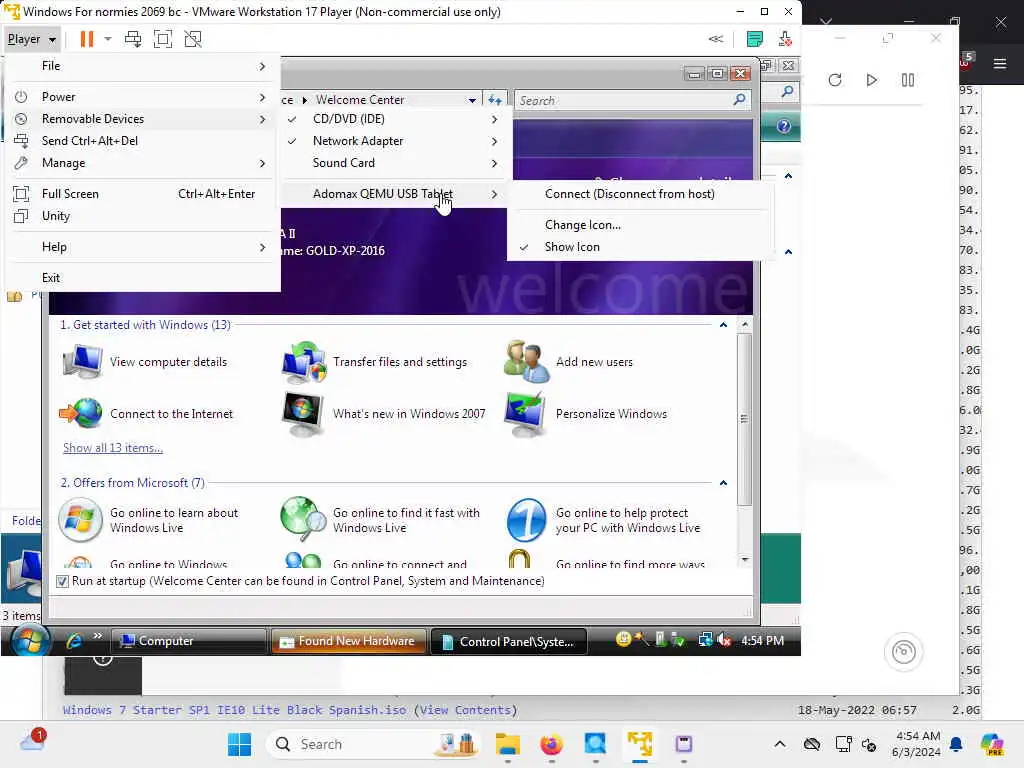
Task: Launch Internet Explorer from quick launch
Action: 74,641
